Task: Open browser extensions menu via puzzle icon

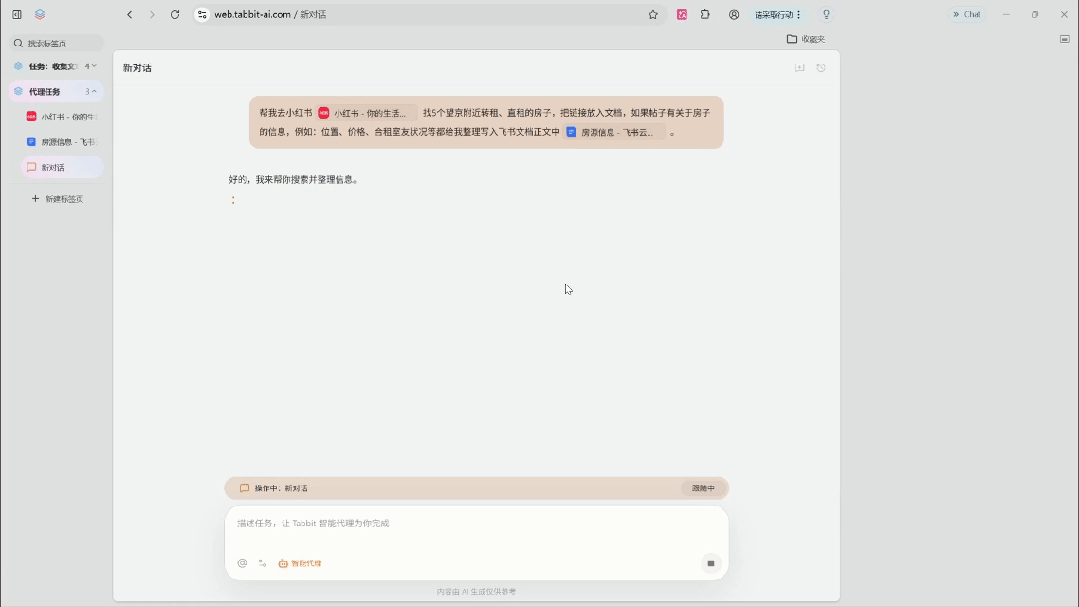Action: click(704, 14)
